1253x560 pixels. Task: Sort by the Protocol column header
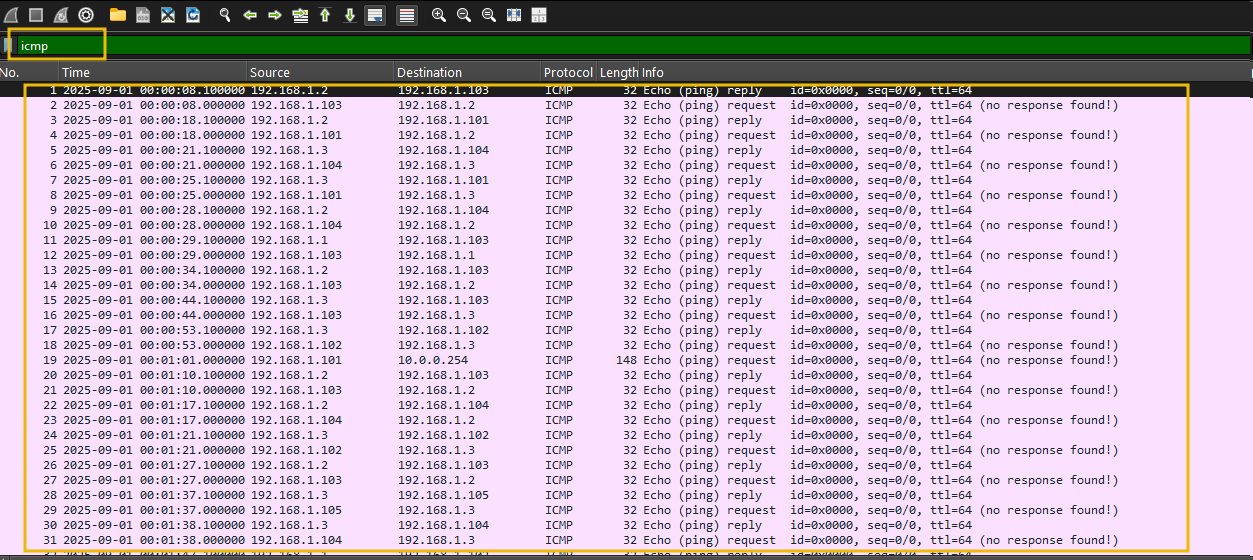point(568,72)
